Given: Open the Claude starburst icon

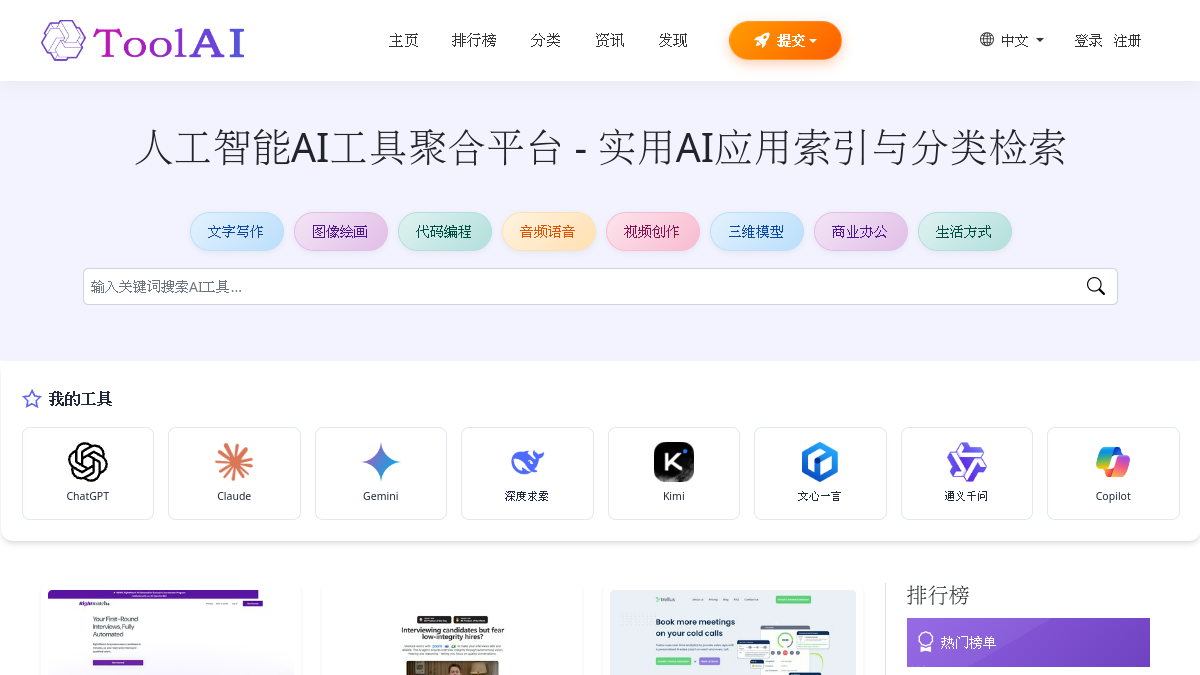Looking at the screenshot, I should [234, 462].
